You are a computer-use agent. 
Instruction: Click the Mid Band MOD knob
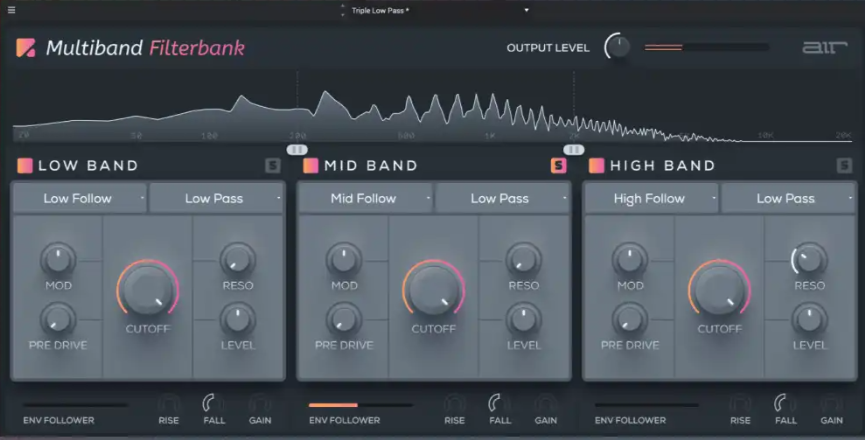click(344, 260)
